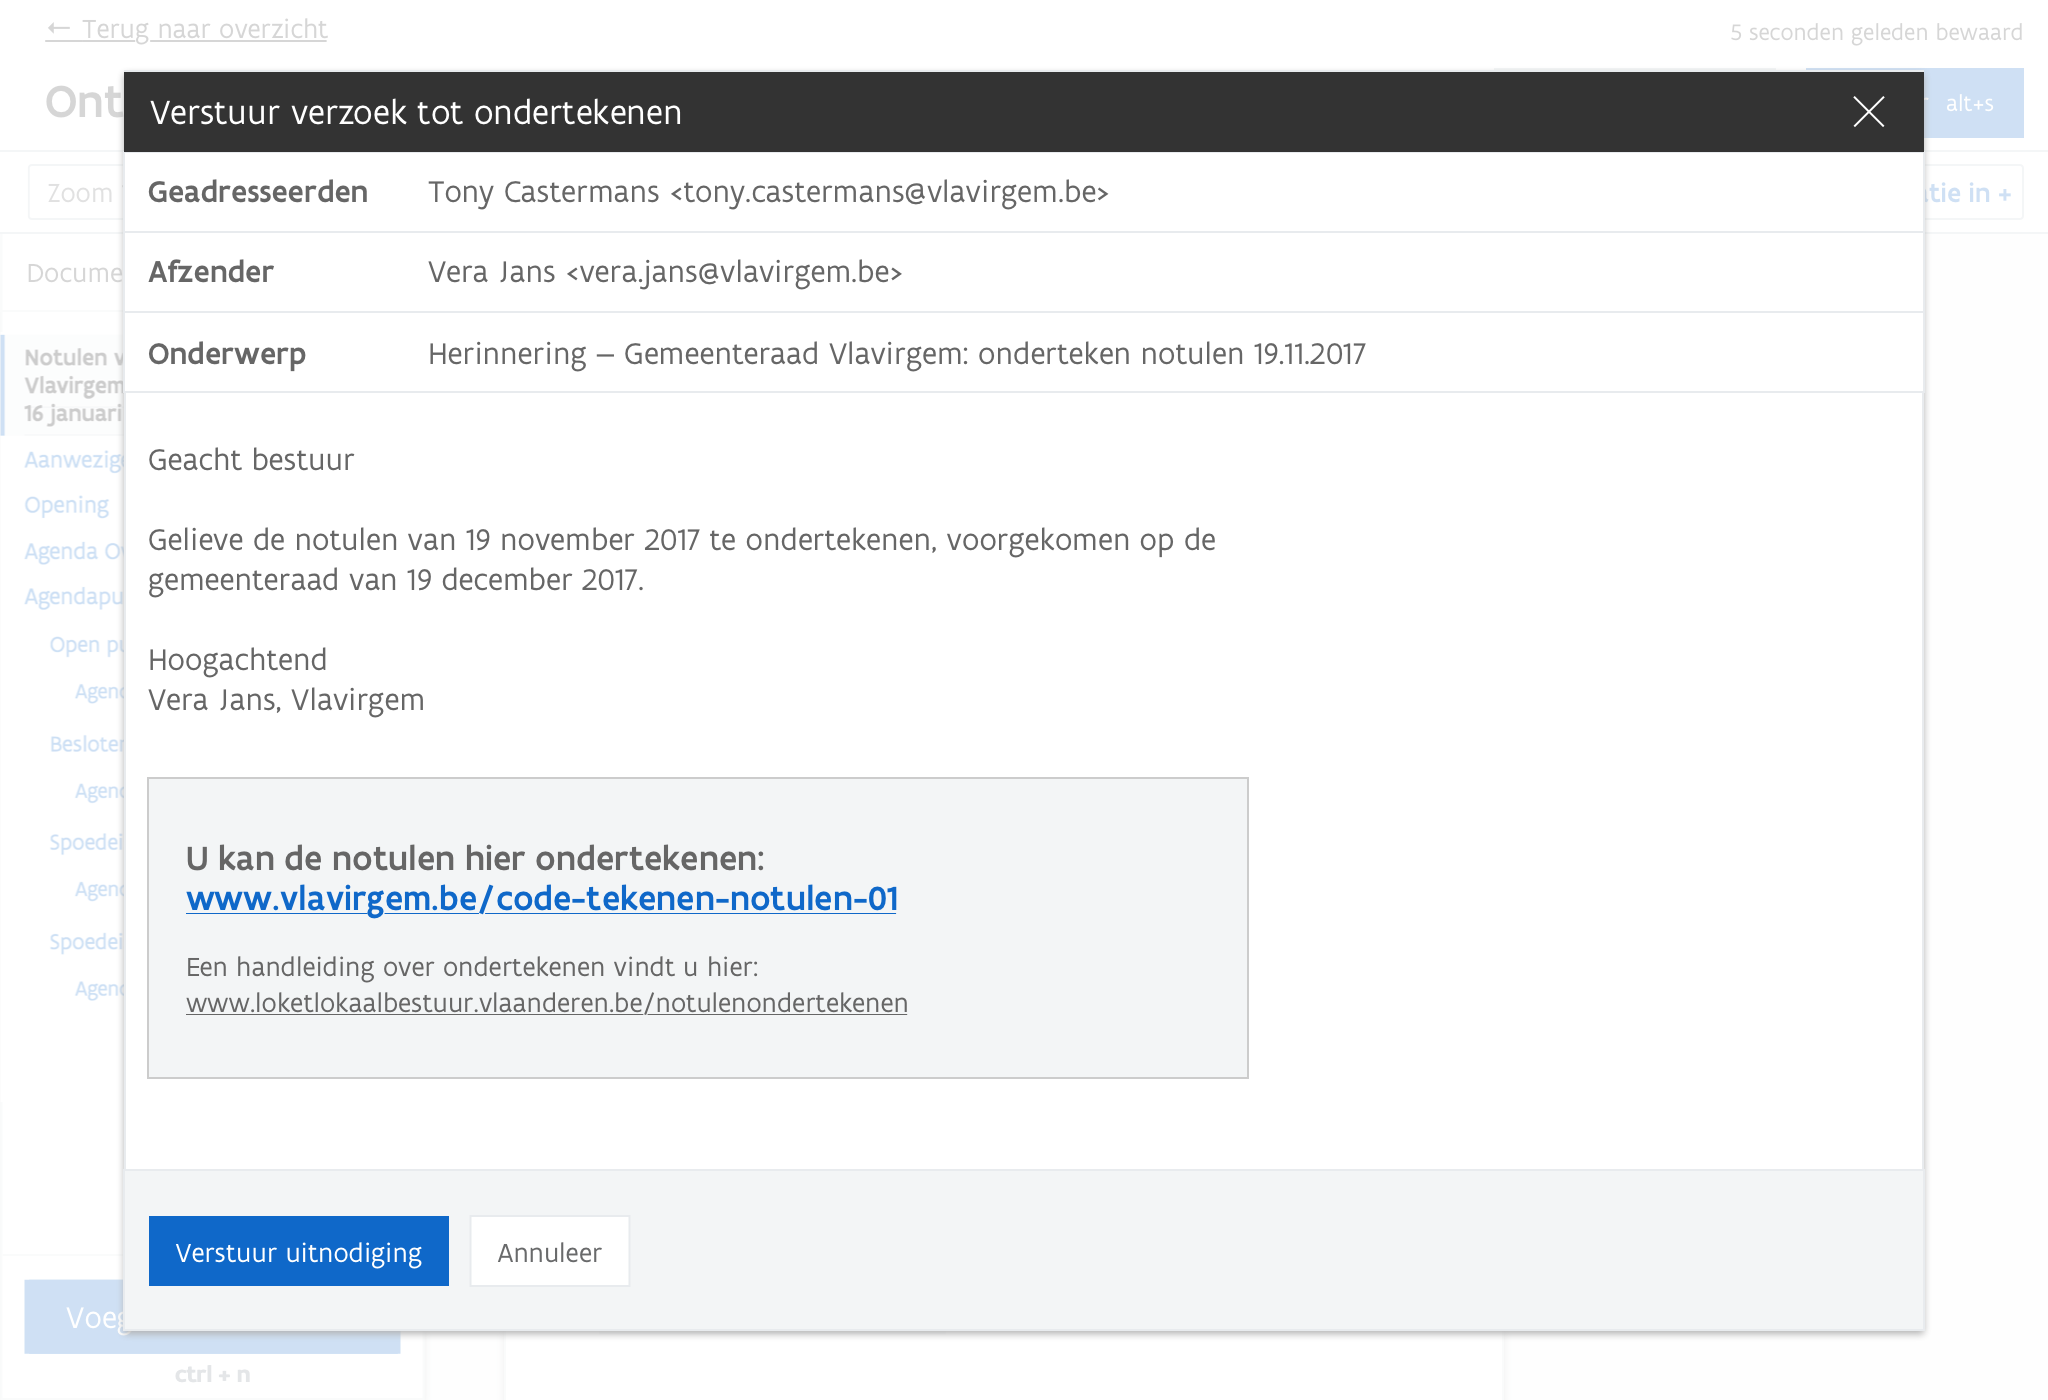Click the alt+s save button
2048x1400 pixels.
pyautogui.click(x=1974, y=104)
